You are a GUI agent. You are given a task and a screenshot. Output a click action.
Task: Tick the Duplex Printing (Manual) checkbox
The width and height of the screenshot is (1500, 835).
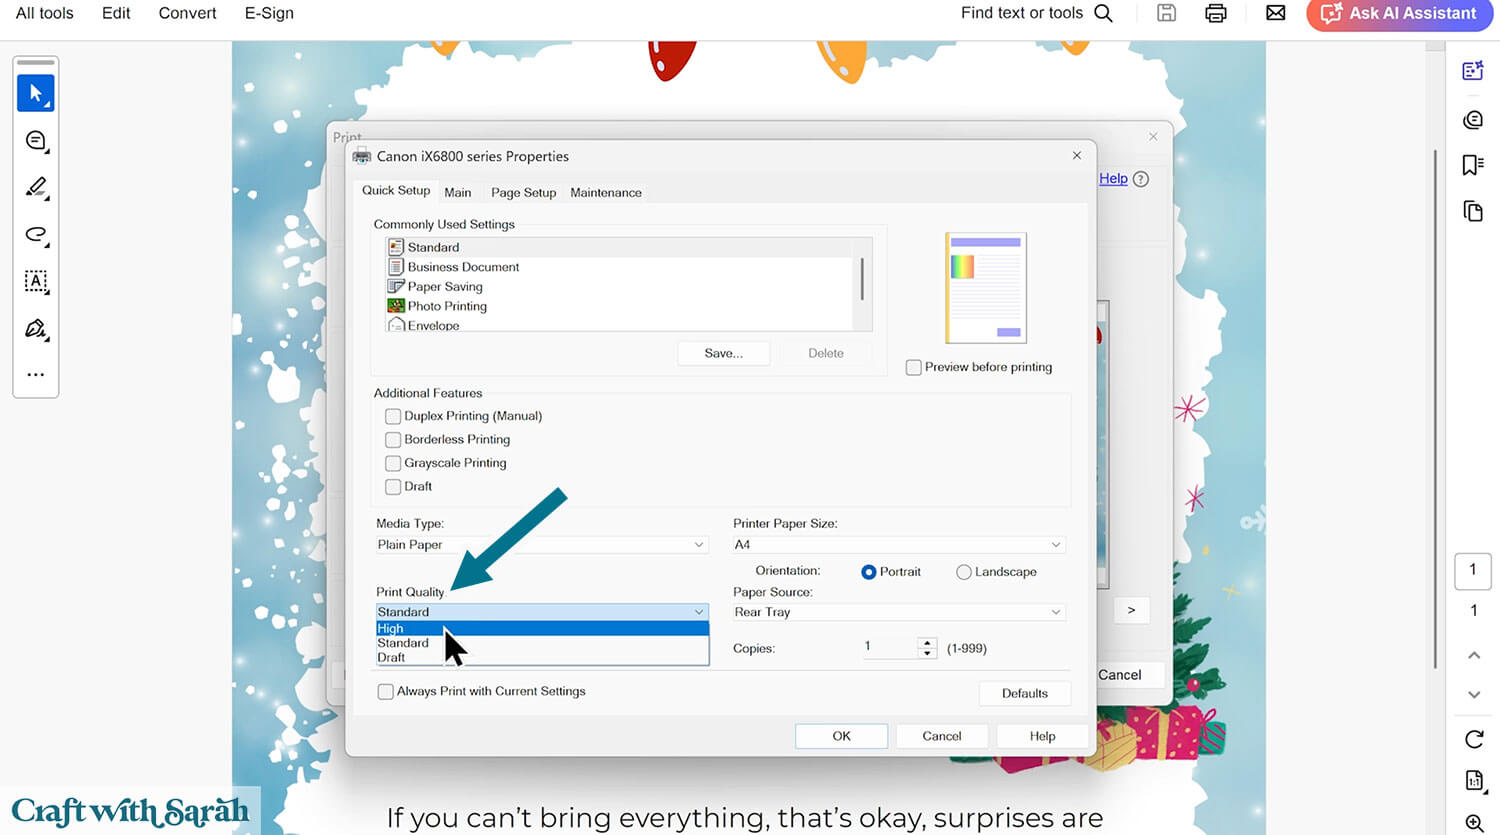tap(393, 416)
